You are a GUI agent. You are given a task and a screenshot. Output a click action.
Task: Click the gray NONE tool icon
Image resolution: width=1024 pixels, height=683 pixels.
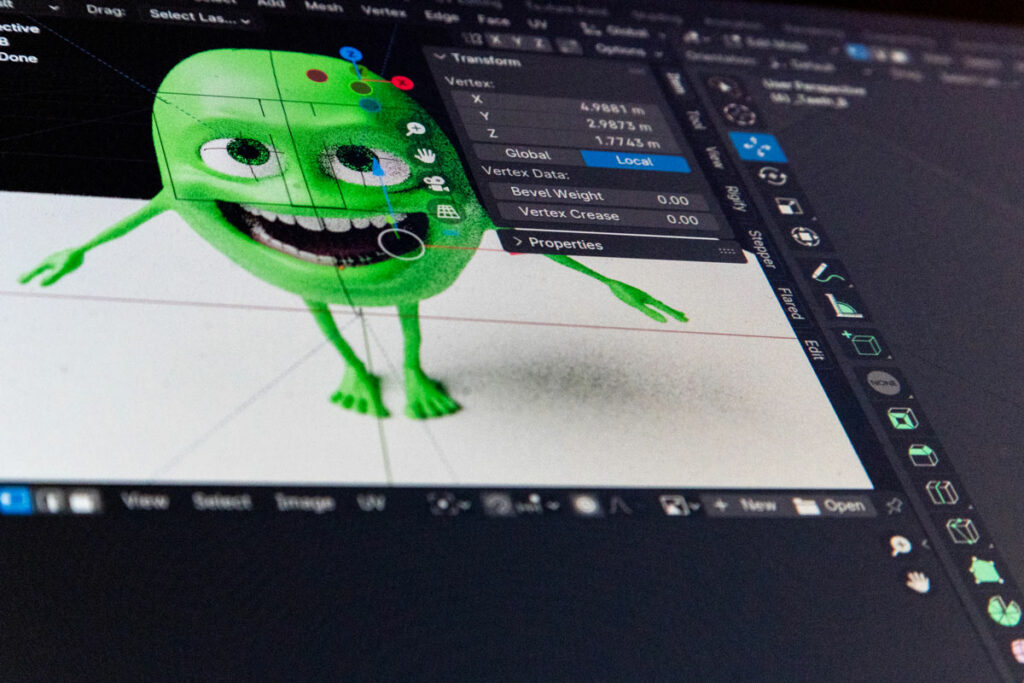(883, 383)
